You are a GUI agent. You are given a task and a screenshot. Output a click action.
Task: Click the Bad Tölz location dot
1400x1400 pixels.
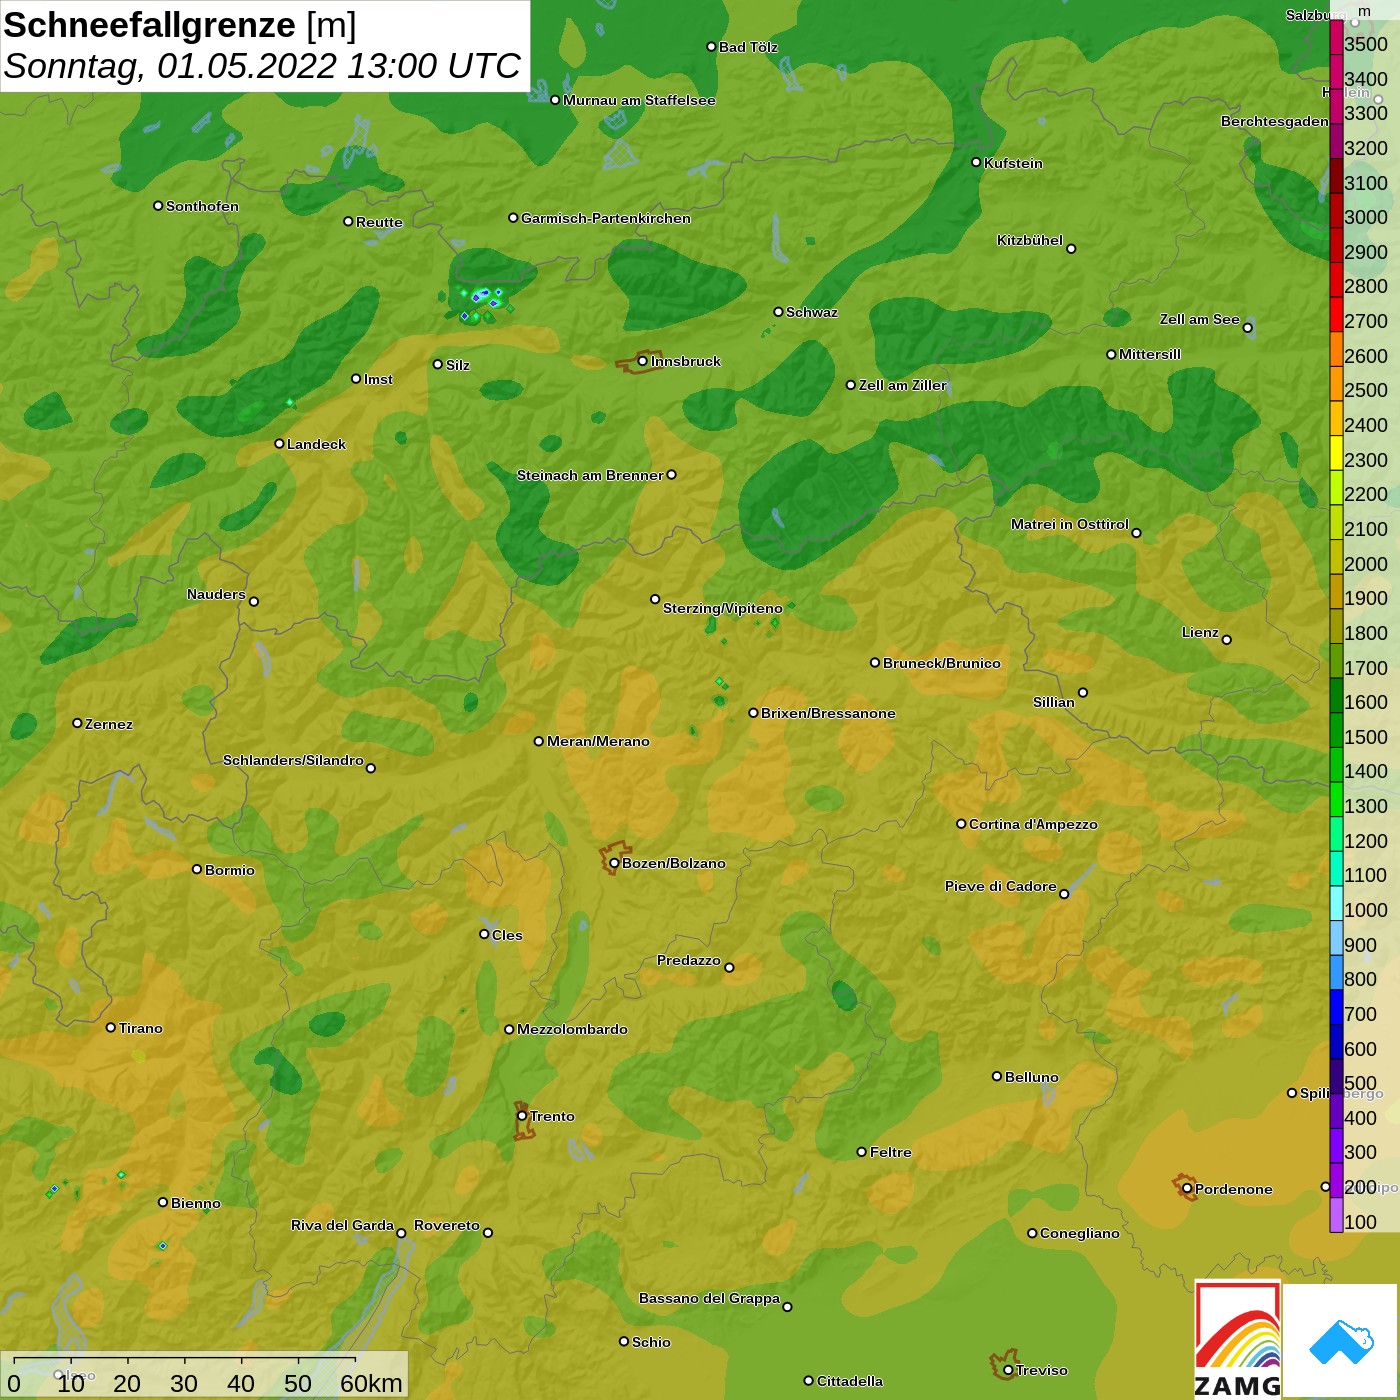711,46
